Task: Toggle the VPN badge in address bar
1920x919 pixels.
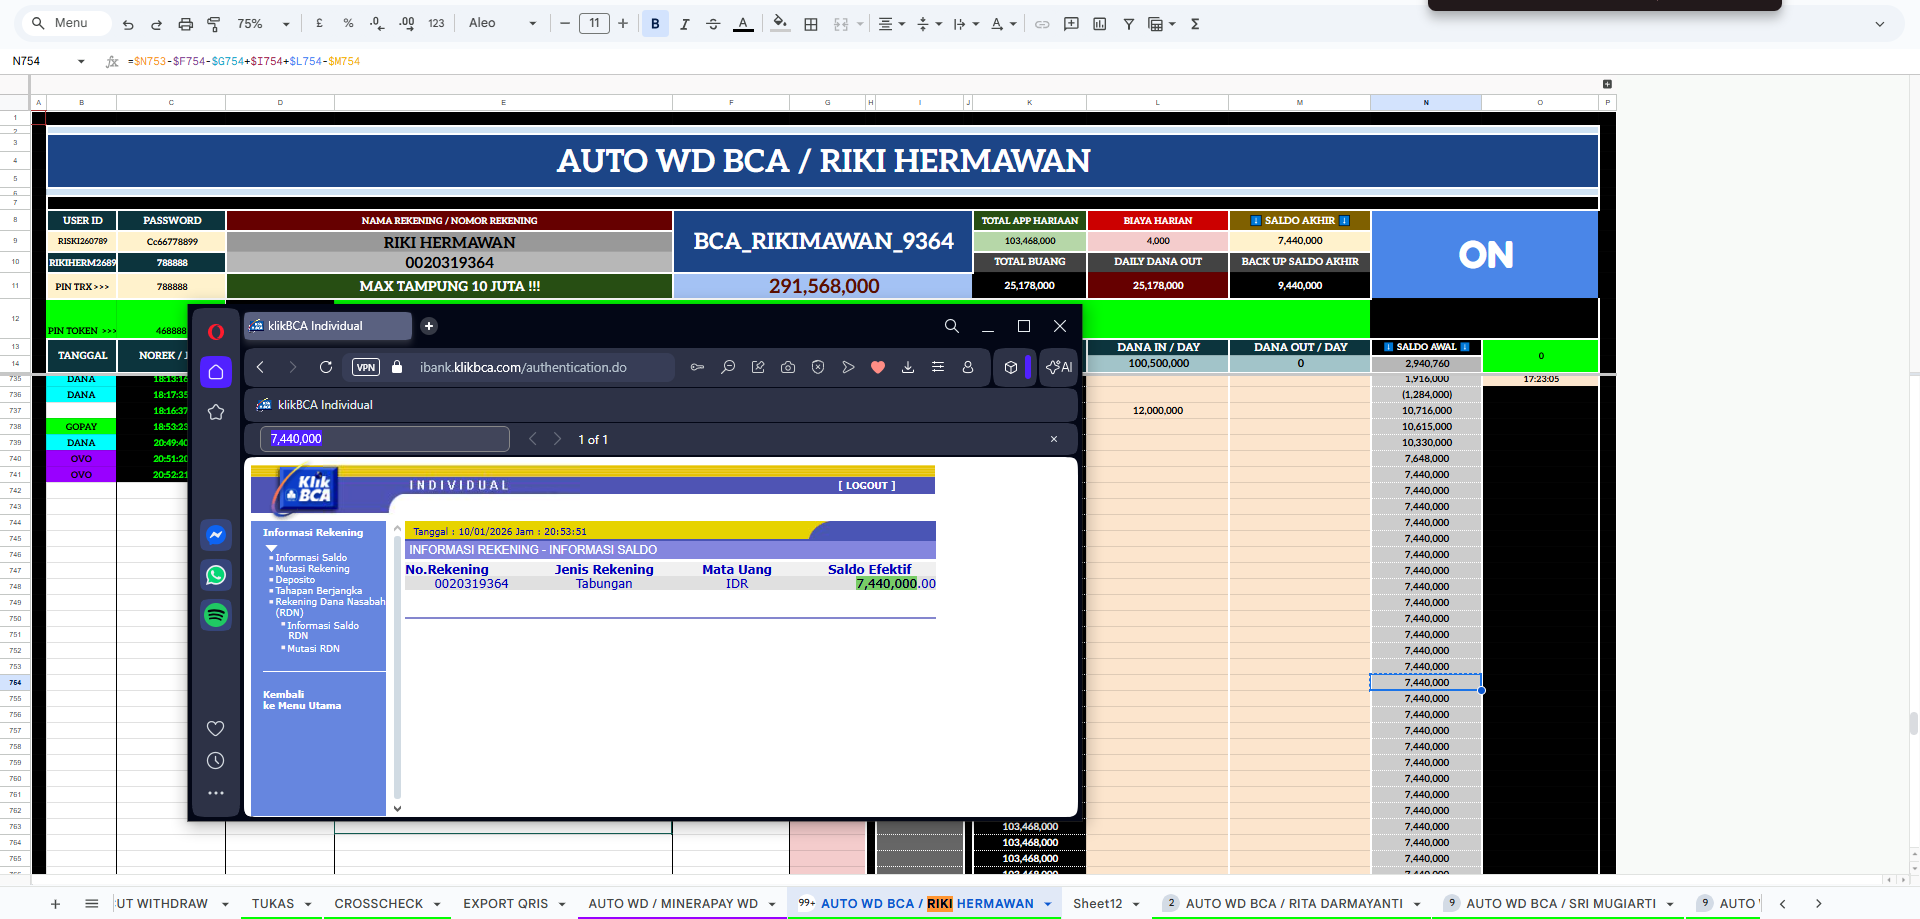Action: [x=366, y=367]
